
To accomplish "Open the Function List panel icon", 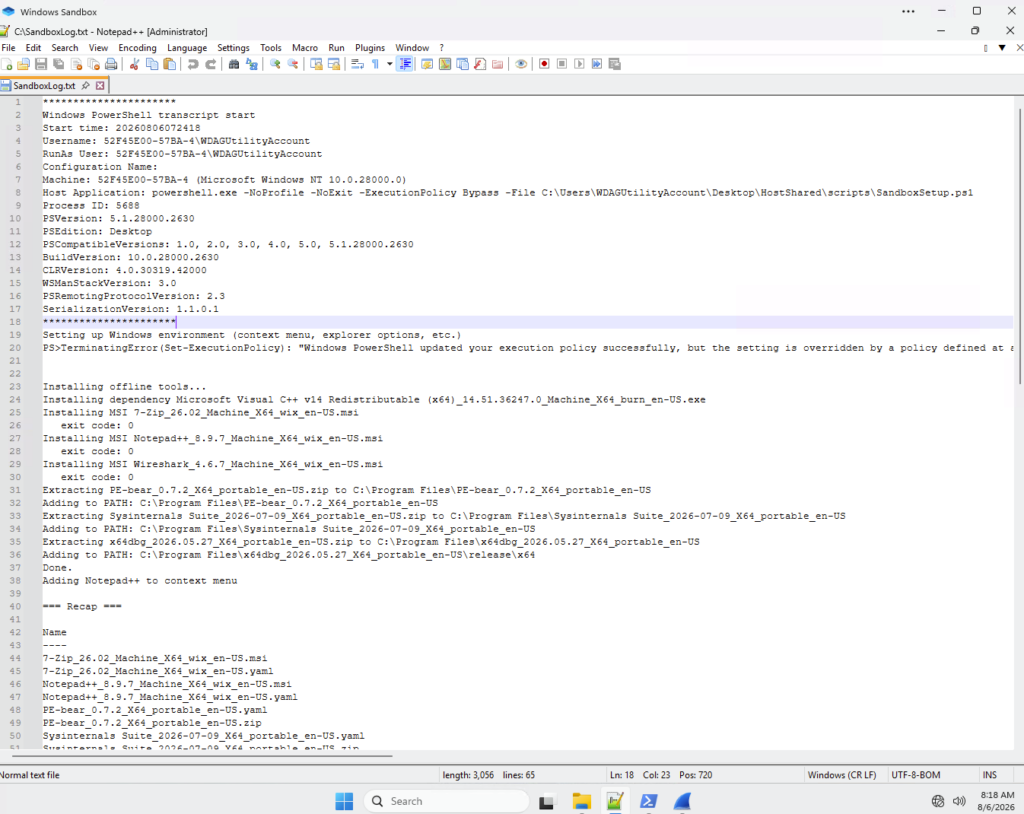I will pyautogui.click(x=480, y=64).
